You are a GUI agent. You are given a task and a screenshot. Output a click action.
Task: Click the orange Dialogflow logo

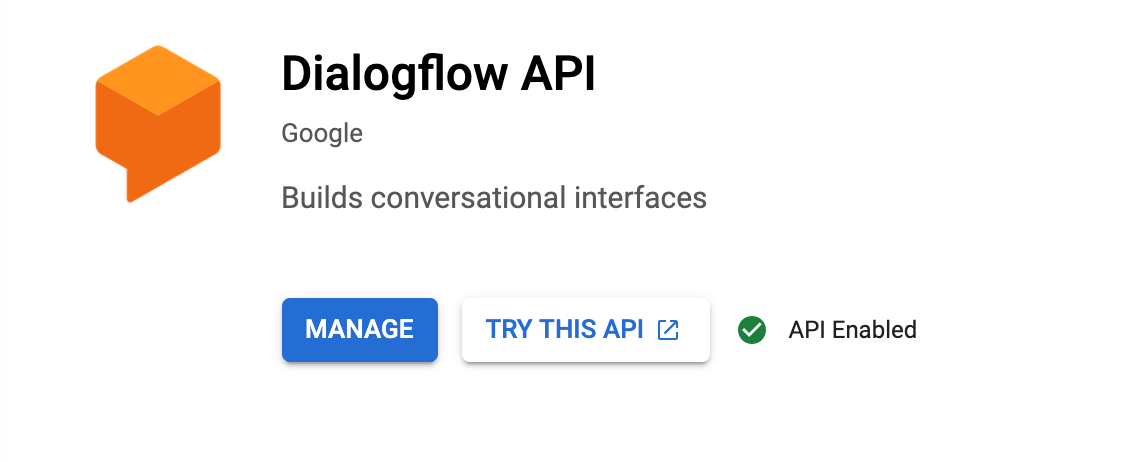point(158,122)
